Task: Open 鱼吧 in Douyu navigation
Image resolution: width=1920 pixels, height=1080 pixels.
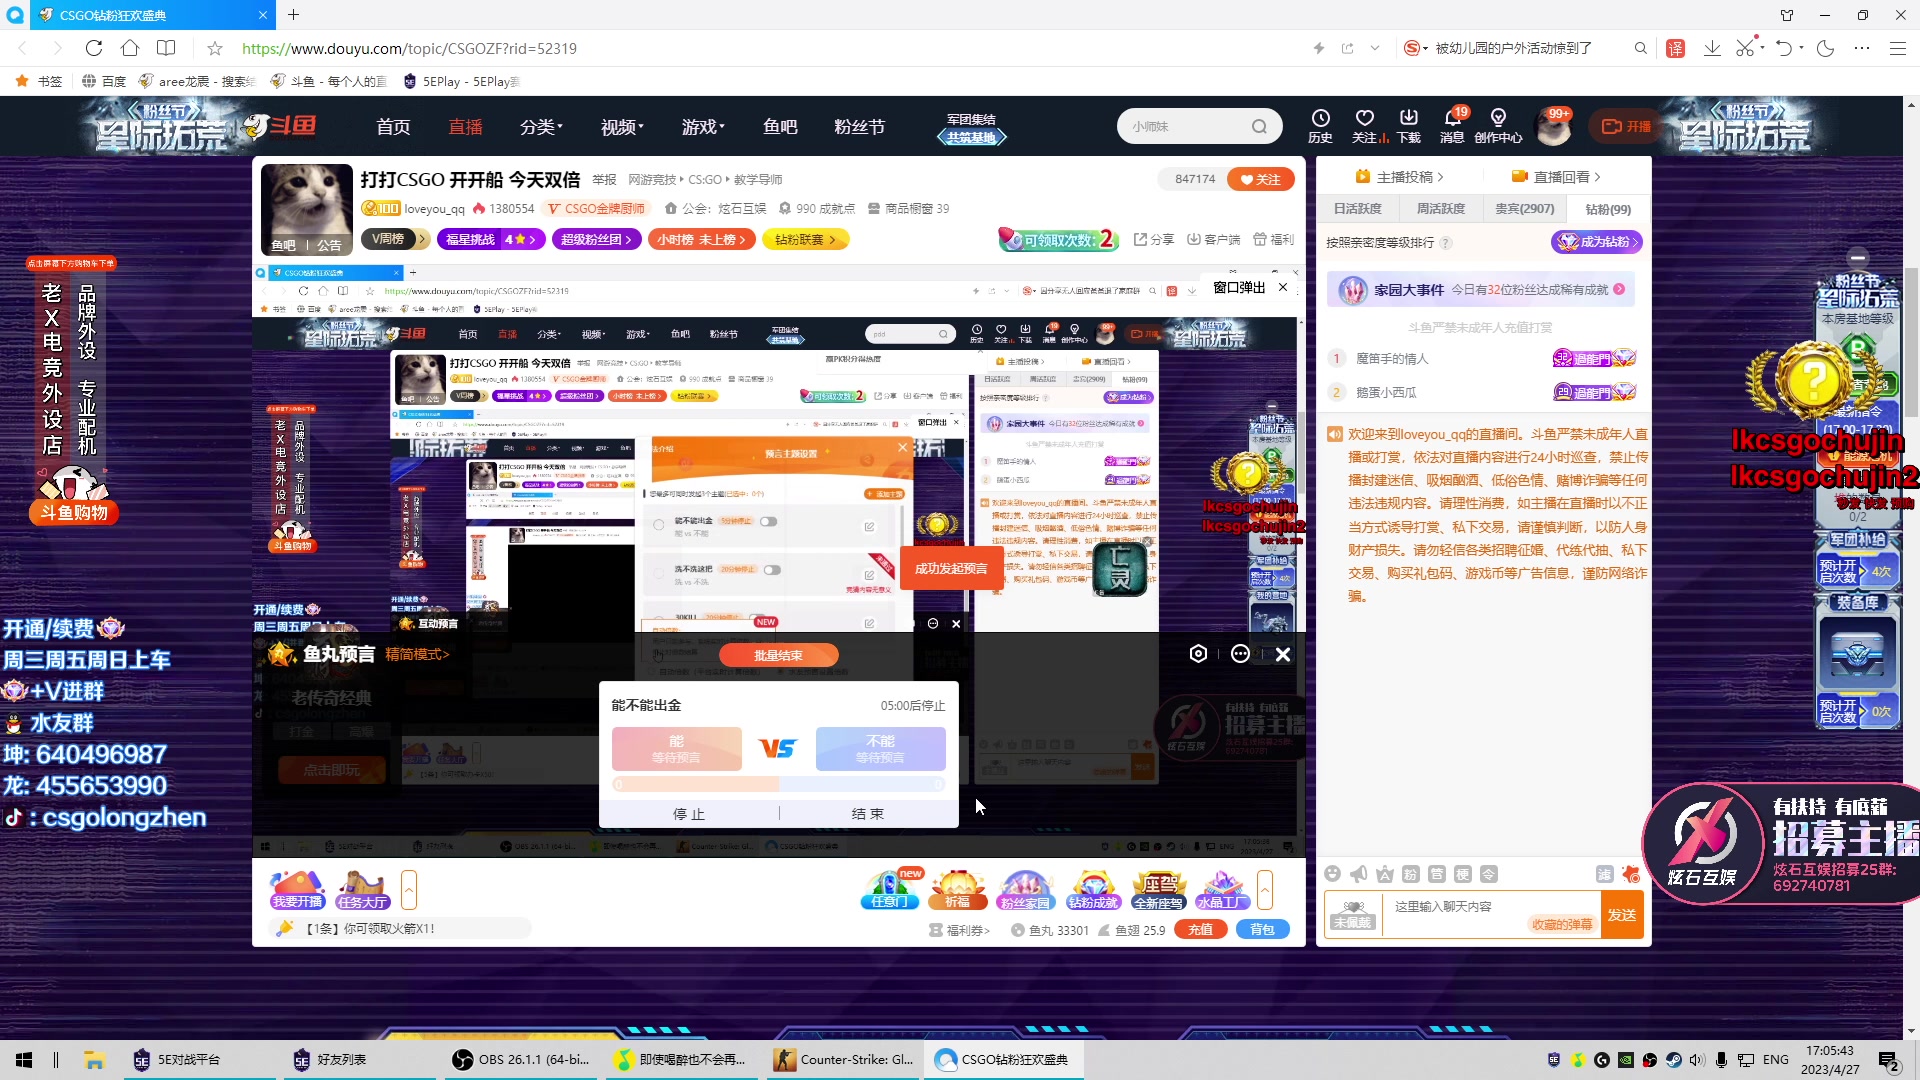Action: click(780, 127)
